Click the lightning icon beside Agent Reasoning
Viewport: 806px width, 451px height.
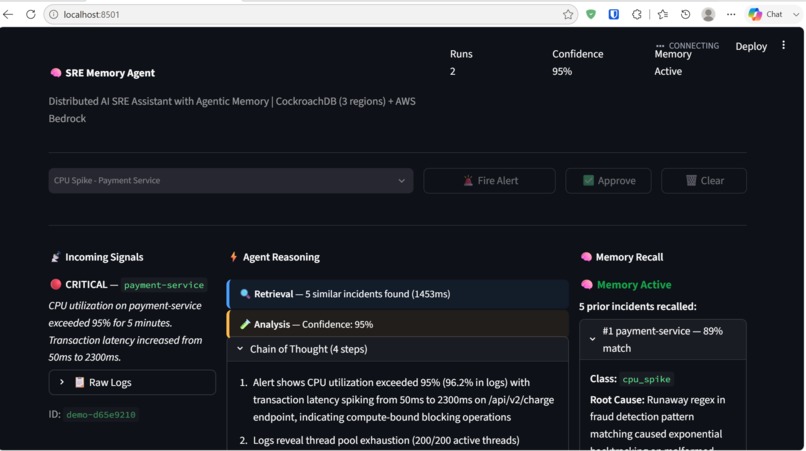(234, 257)
